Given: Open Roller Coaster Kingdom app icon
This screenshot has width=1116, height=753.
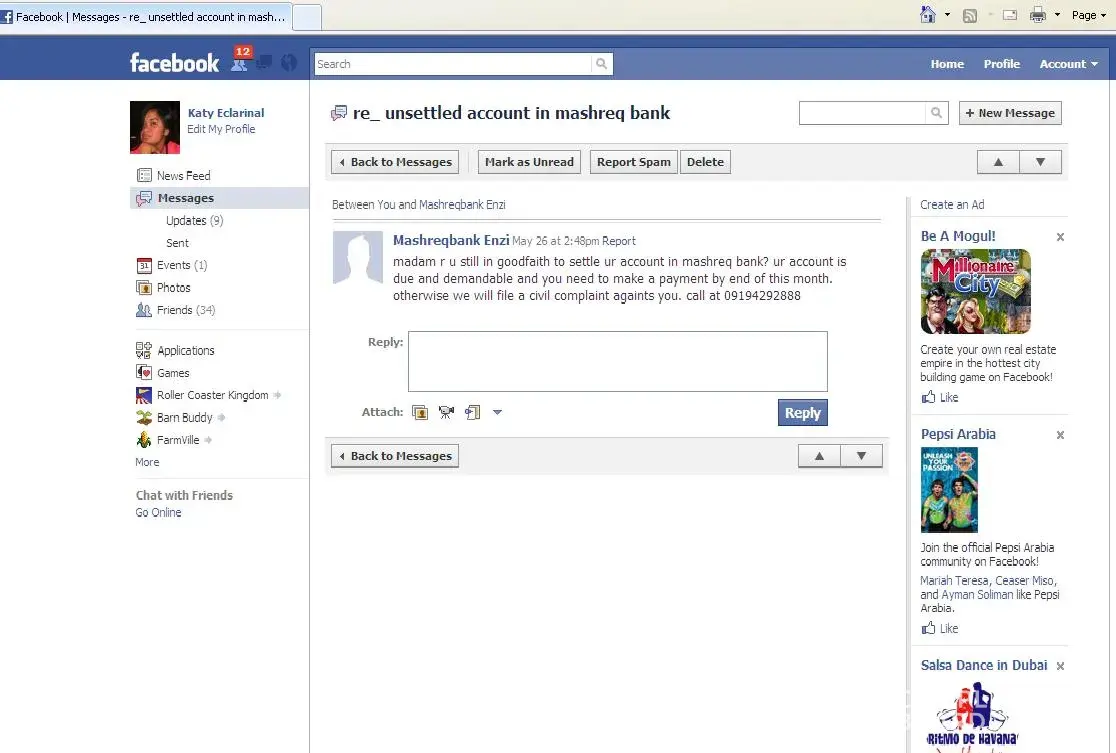Looking at the screenshot, I should pos(144,395).
